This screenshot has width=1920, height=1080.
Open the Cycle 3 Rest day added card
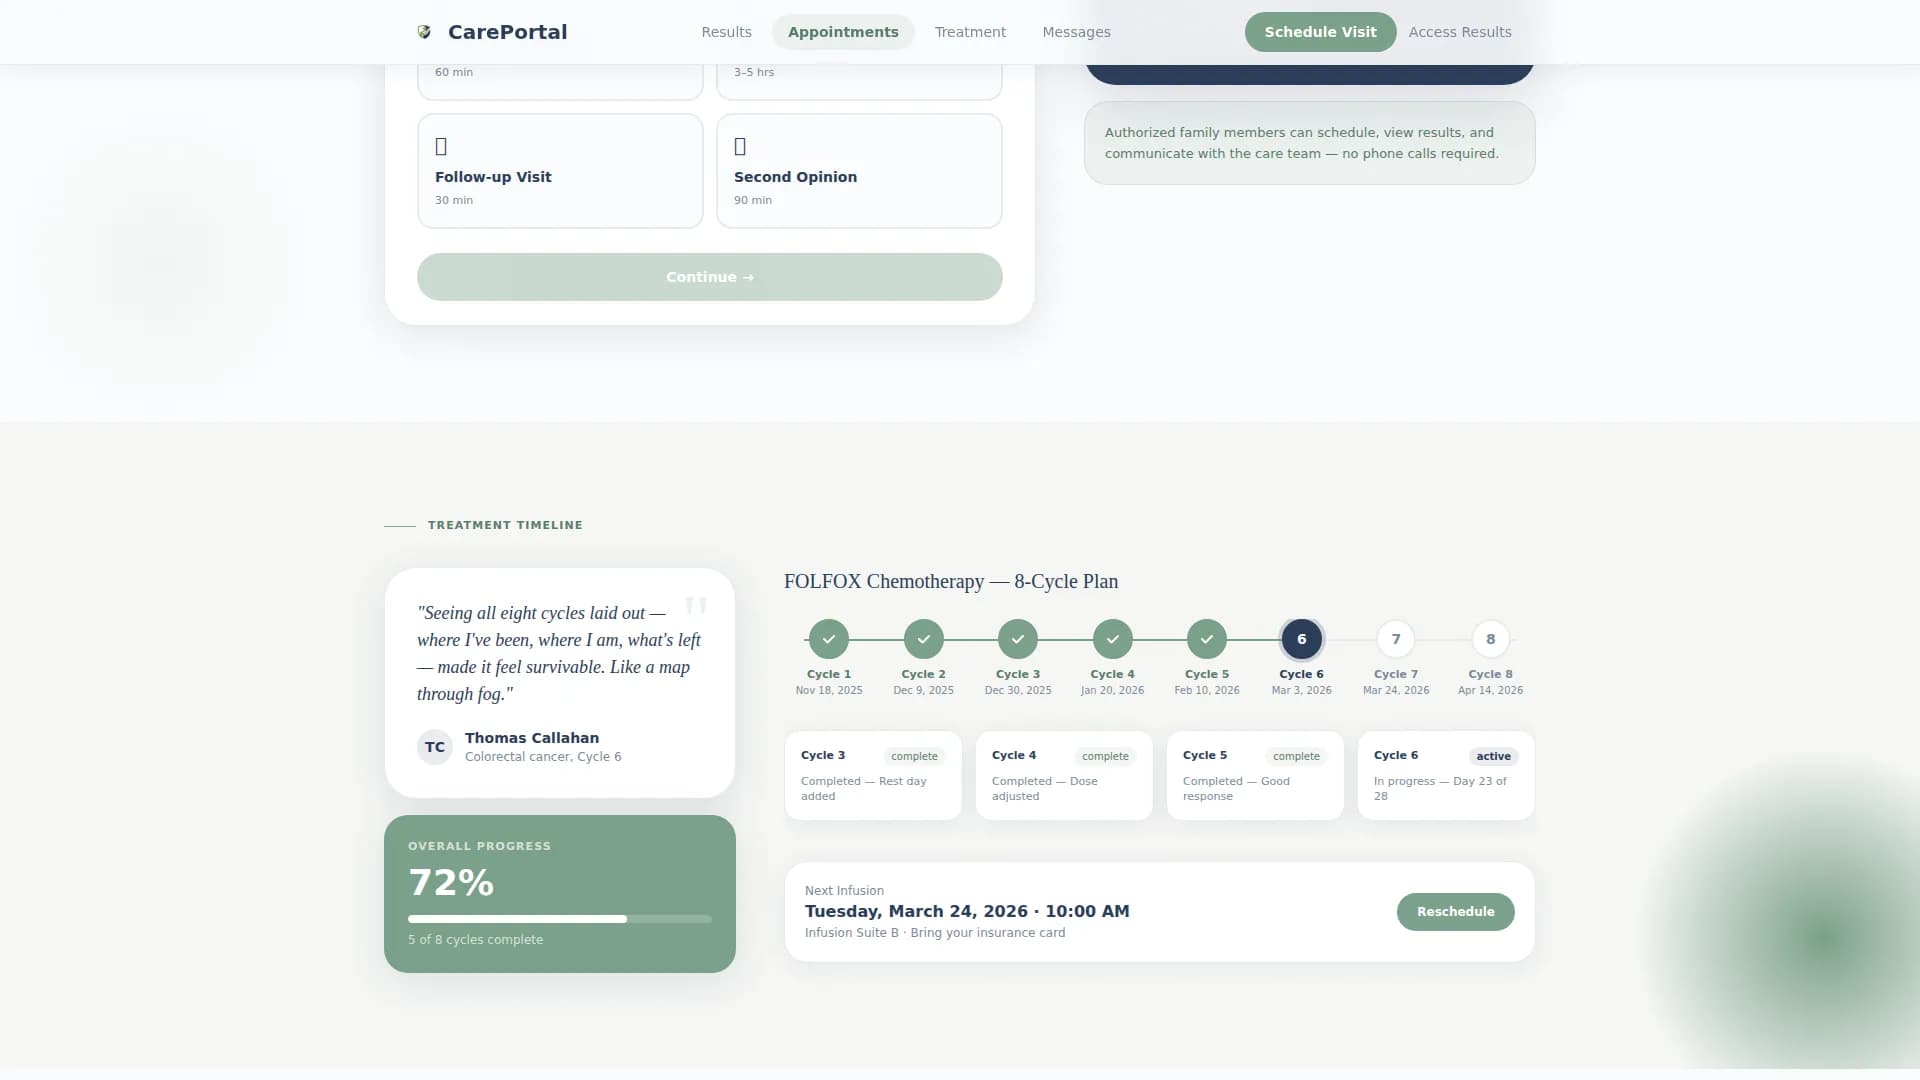pyautogui.click(x=873, y=776)
